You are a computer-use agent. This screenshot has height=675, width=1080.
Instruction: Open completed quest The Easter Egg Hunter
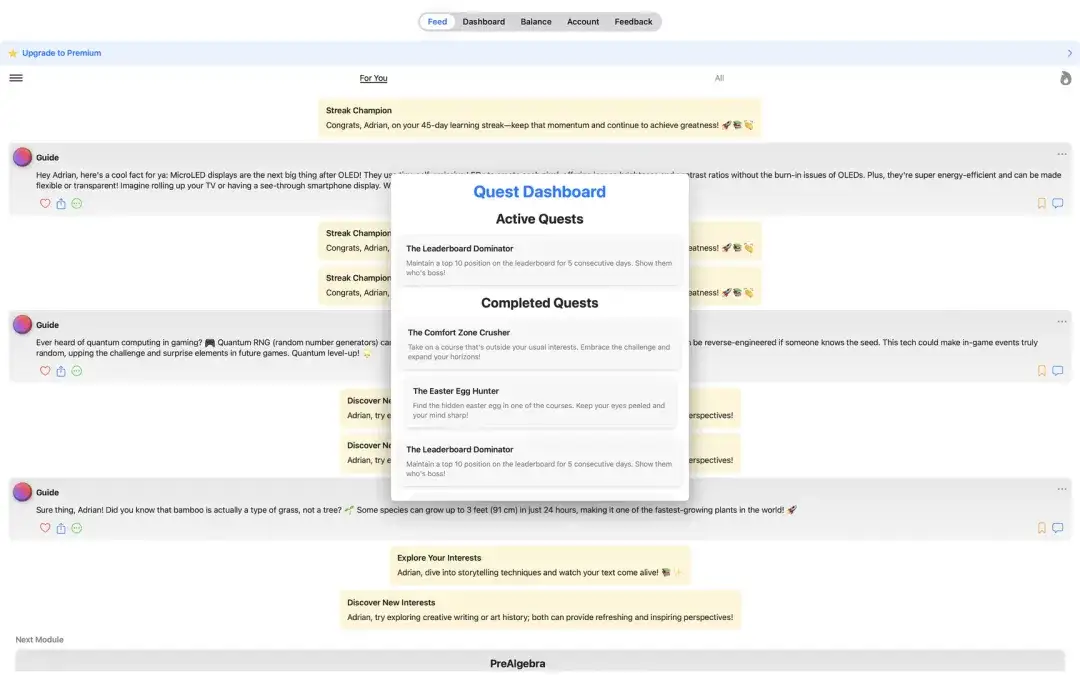pos(540,402)
